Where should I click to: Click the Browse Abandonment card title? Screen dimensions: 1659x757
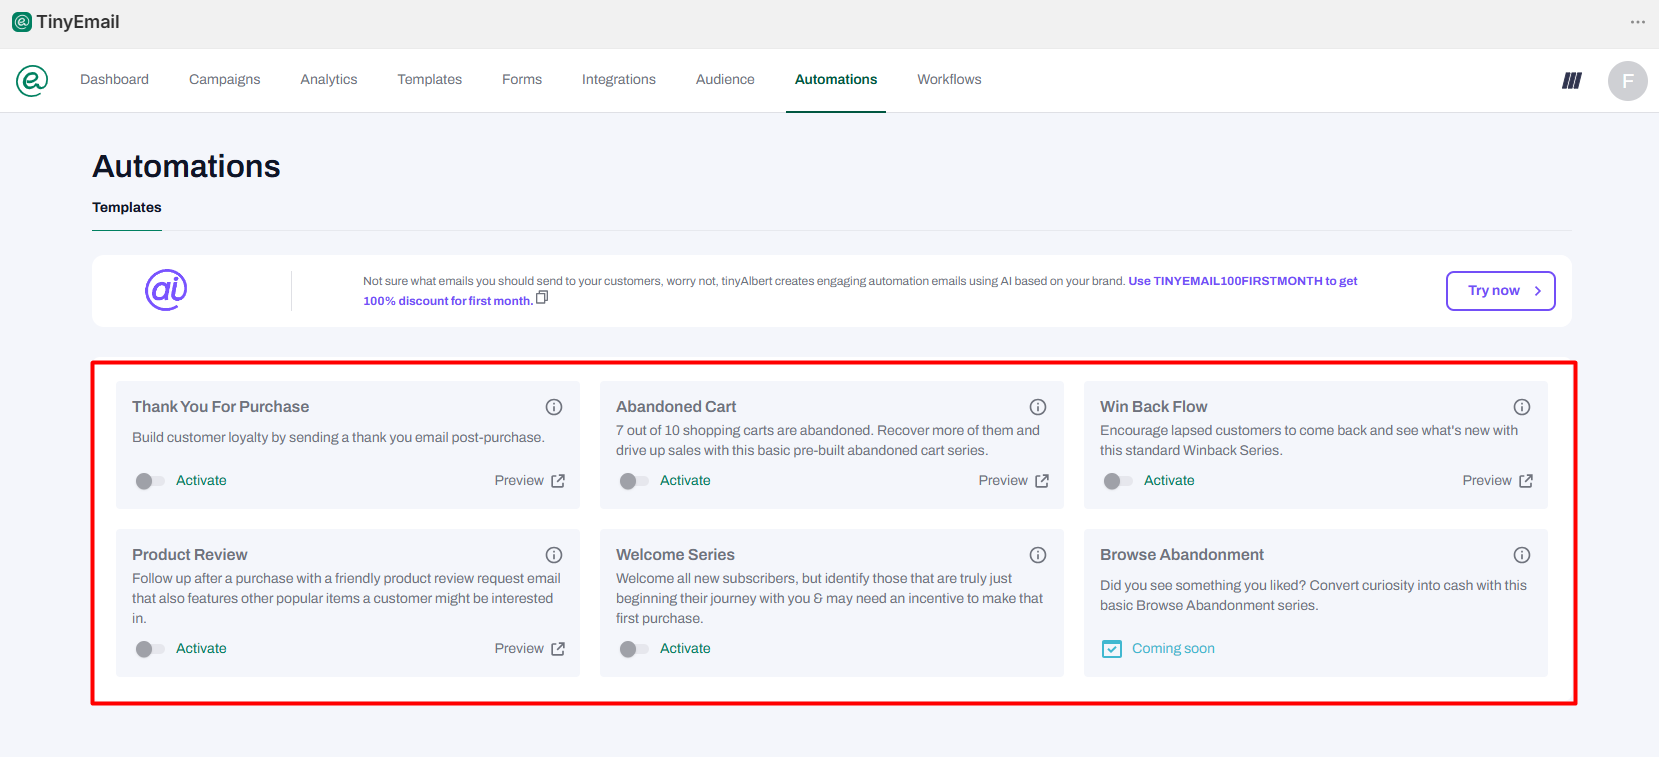[1182, 555]
